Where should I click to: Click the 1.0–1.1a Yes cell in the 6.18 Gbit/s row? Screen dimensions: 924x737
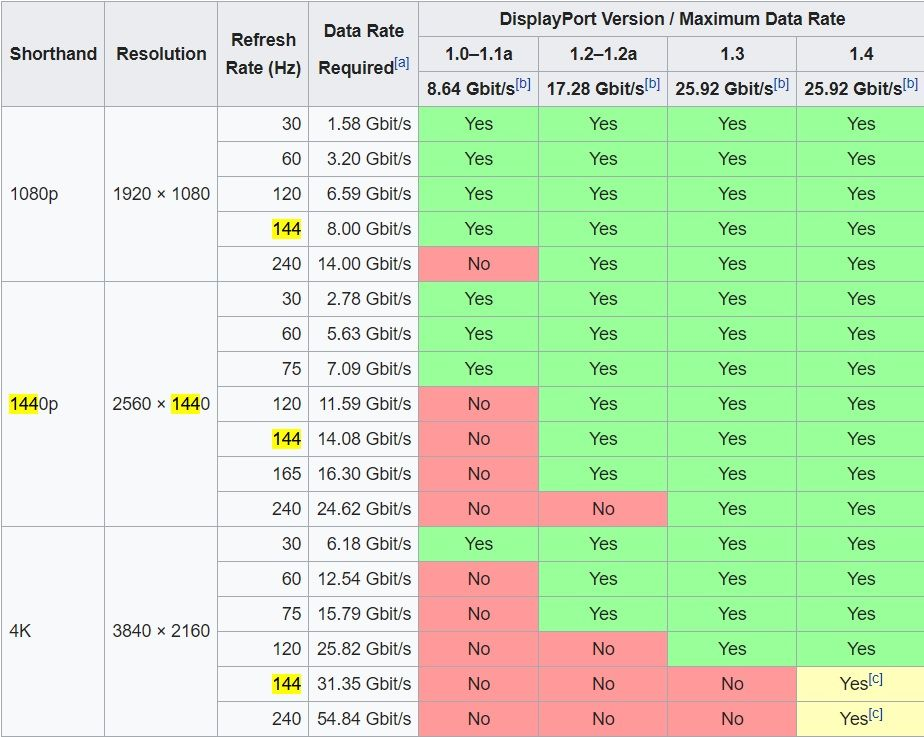pos(478,544)
